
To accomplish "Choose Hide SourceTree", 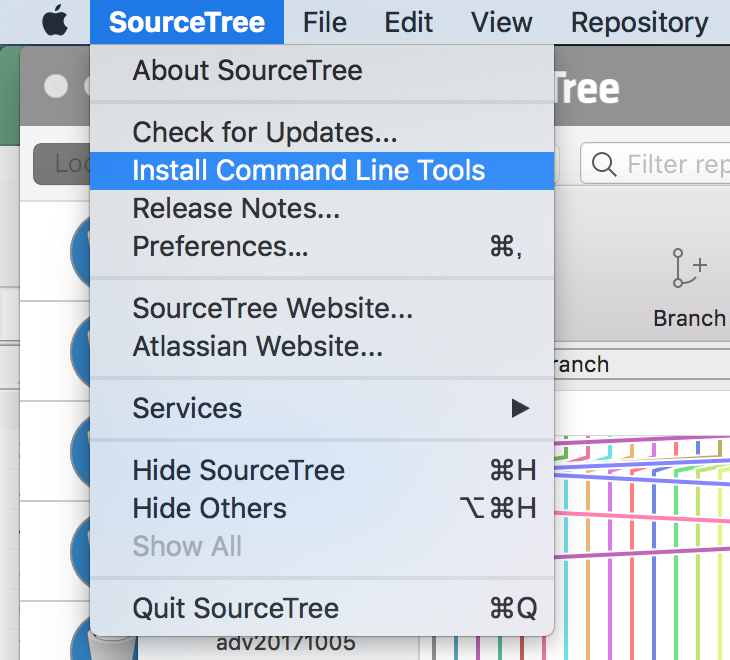I will pyautogui.click(x=238, y=470).
